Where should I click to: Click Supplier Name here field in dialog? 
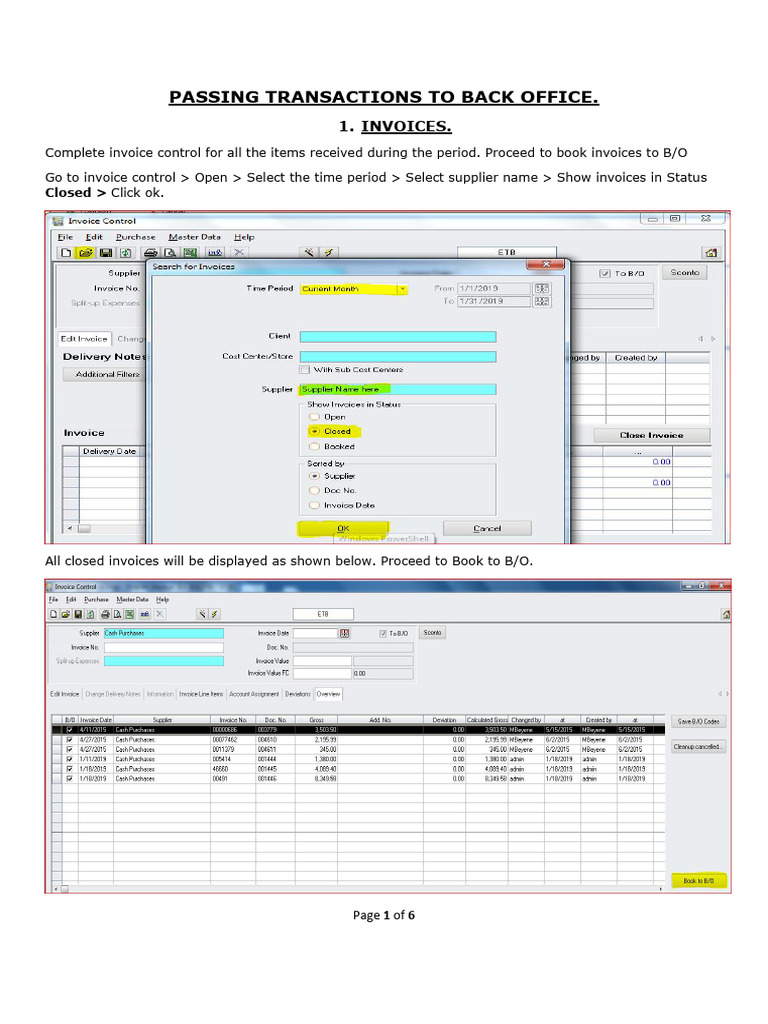tap(398, 389)
